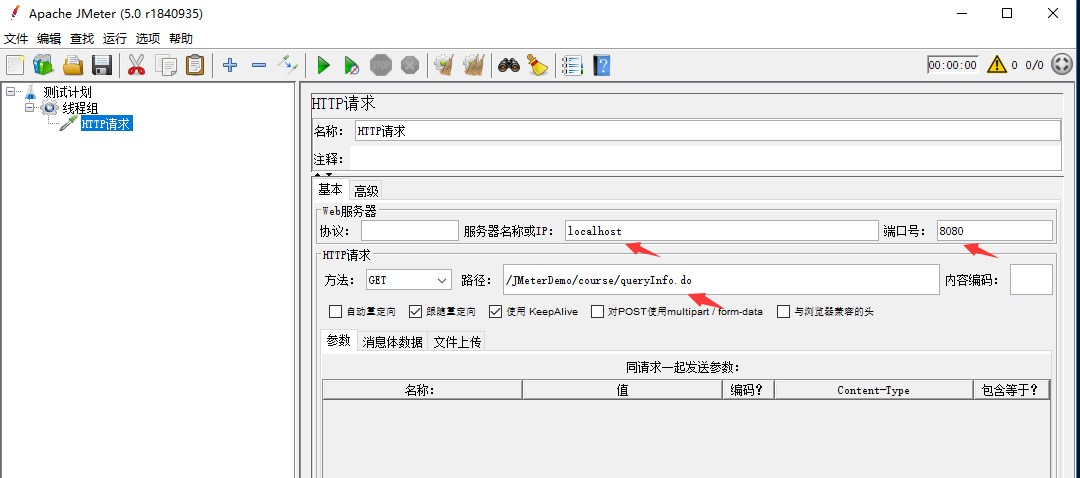The image size is (1080, 478).
Task: Collapse all nodes with the minus icon
Action: (x=259, y=65)
